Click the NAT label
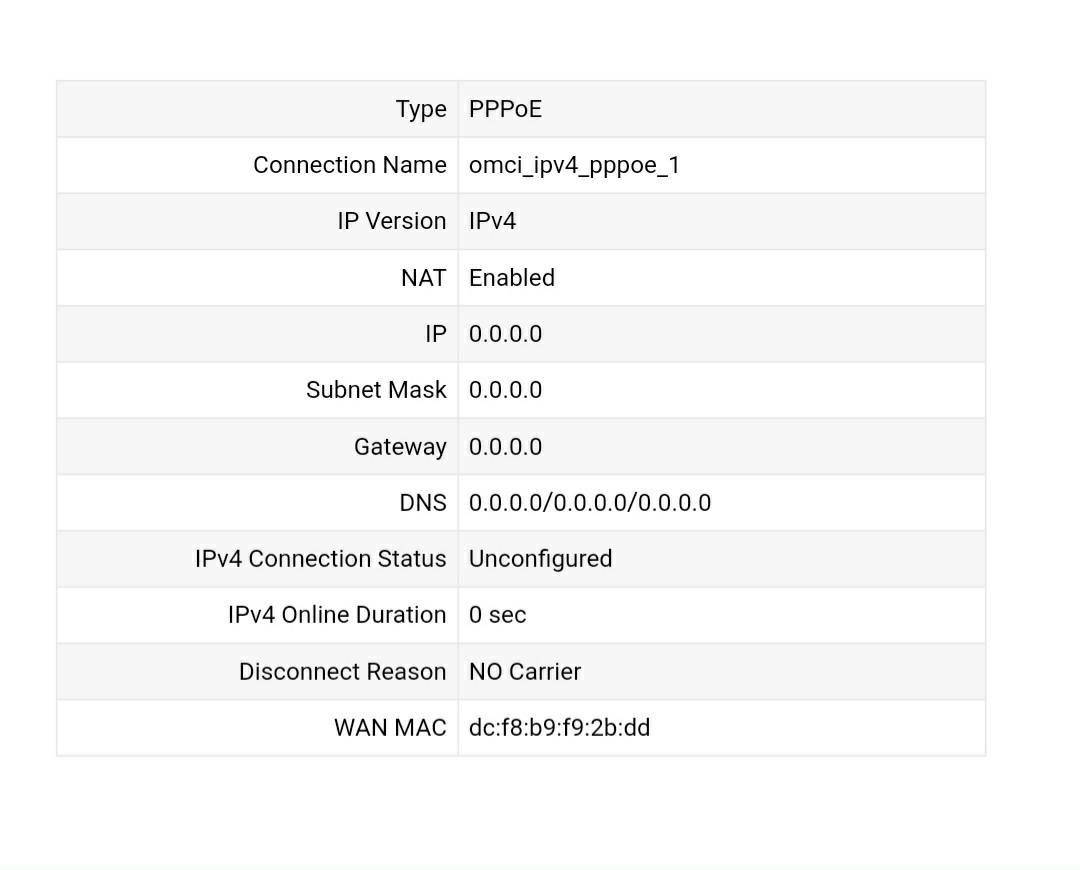Image resolution: width=1080 pixels, height=870 pixels. pos(423,278)
